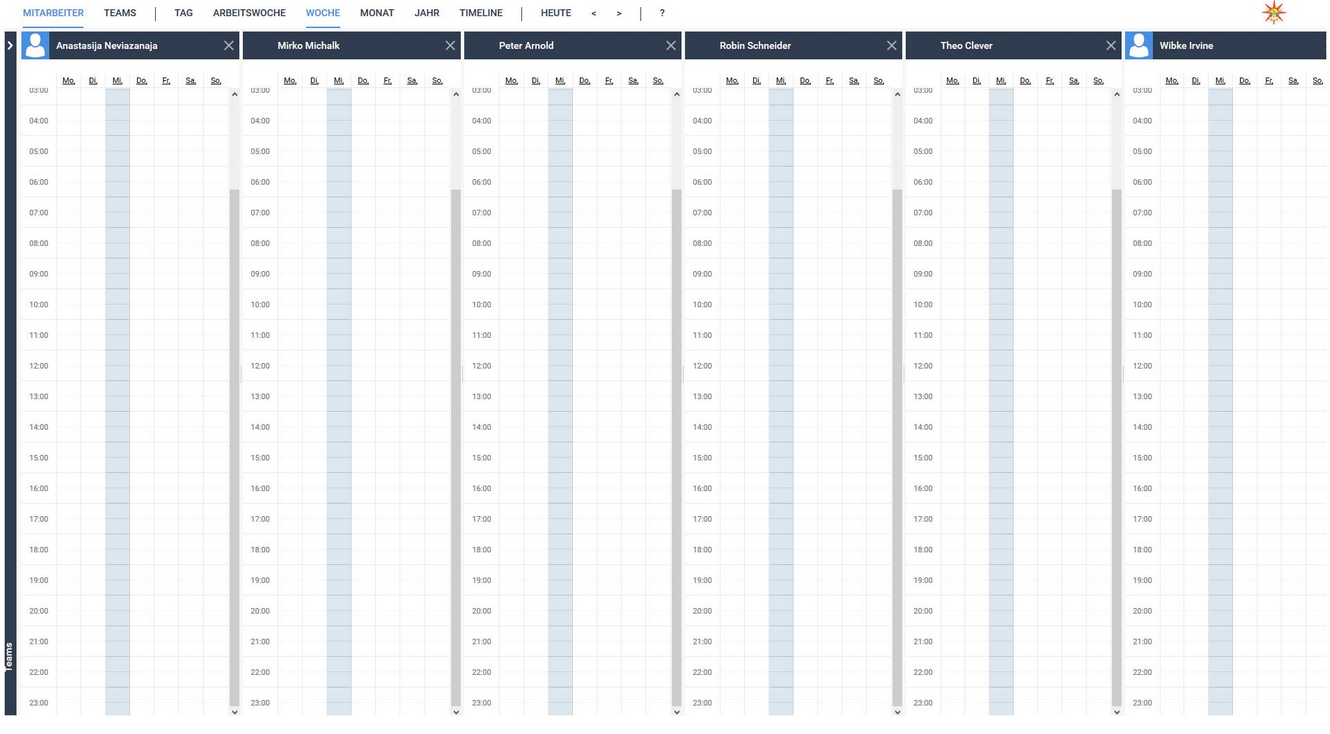Switch to the Mitarbeiter tab

(x=53, y=13)
